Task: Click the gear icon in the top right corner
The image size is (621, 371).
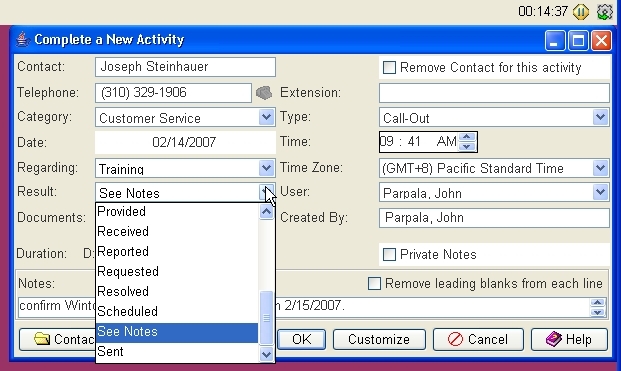Action: 604,12
